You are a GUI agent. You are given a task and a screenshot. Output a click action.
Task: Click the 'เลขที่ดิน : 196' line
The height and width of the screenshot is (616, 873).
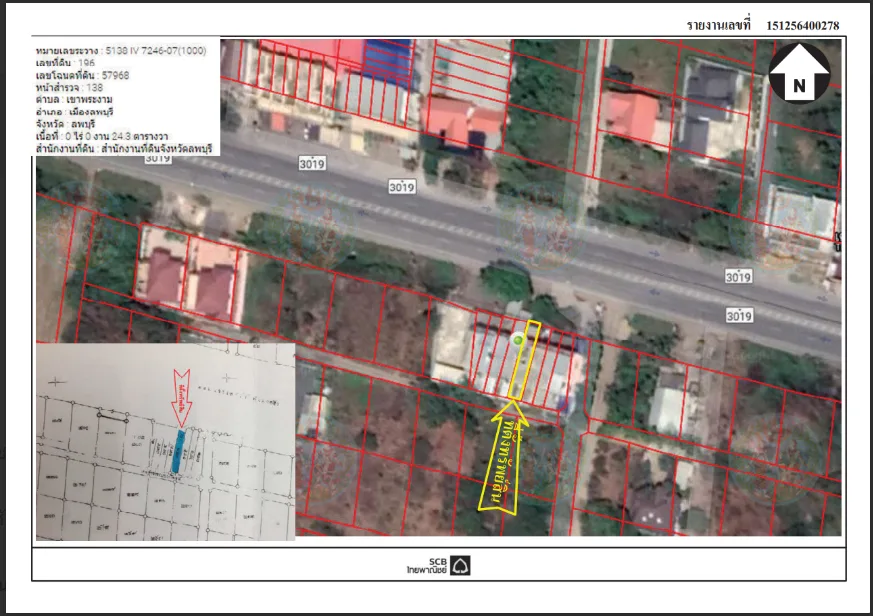[65, 63]
